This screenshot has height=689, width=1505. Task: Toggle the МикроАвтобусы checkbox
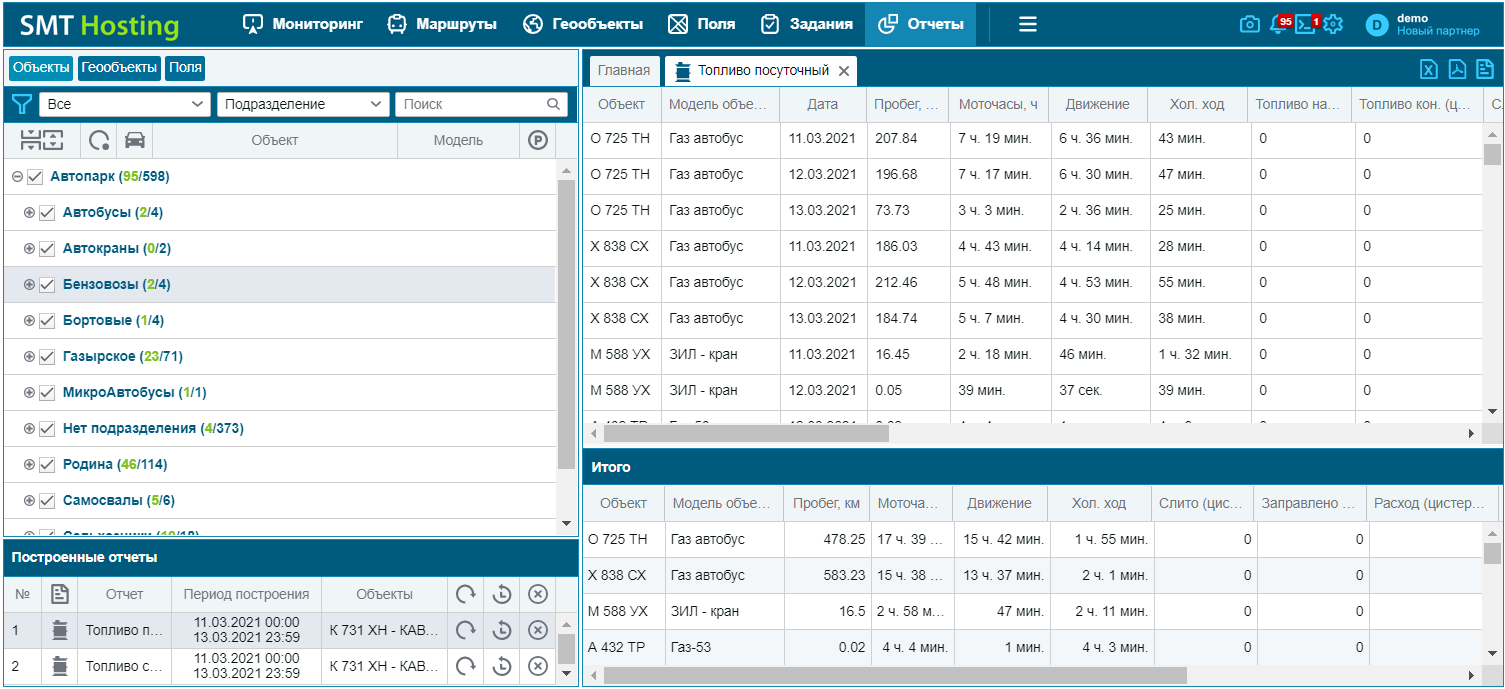click(47, 393)
